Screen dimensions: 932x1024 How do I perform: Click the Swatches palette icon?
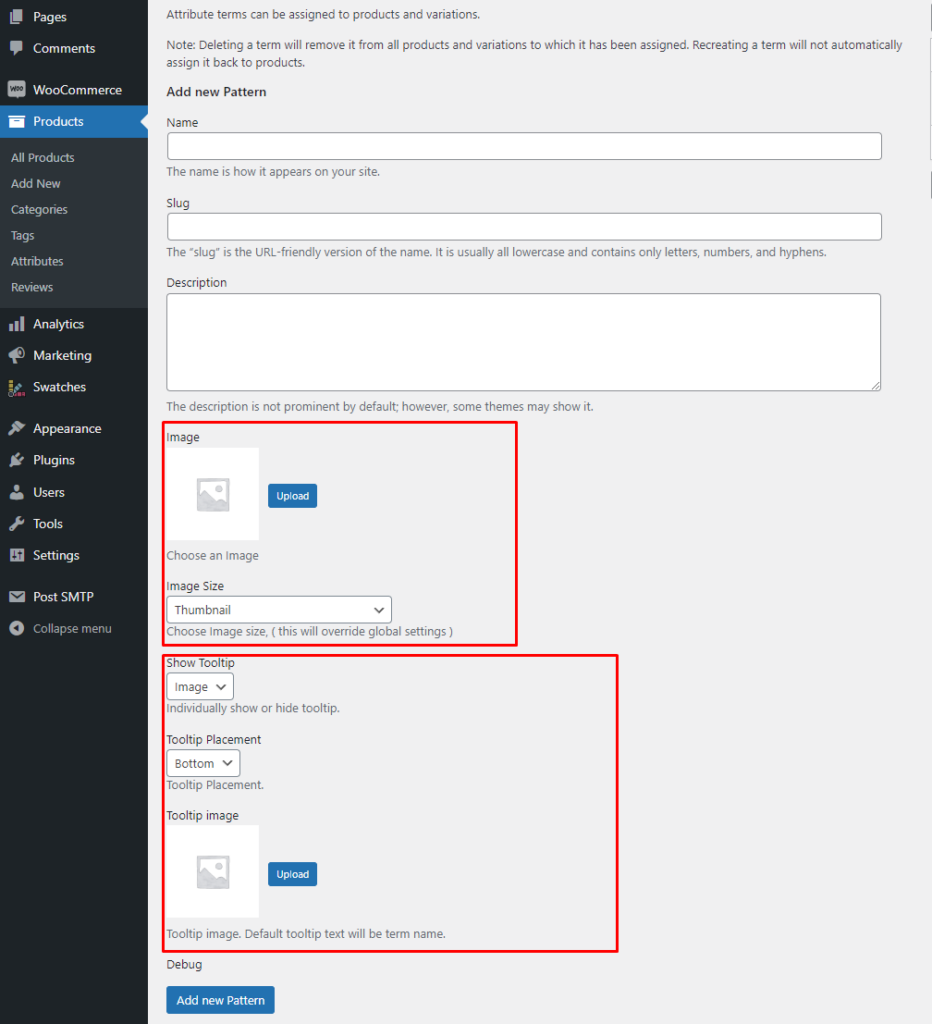click(x=16, y=387)
